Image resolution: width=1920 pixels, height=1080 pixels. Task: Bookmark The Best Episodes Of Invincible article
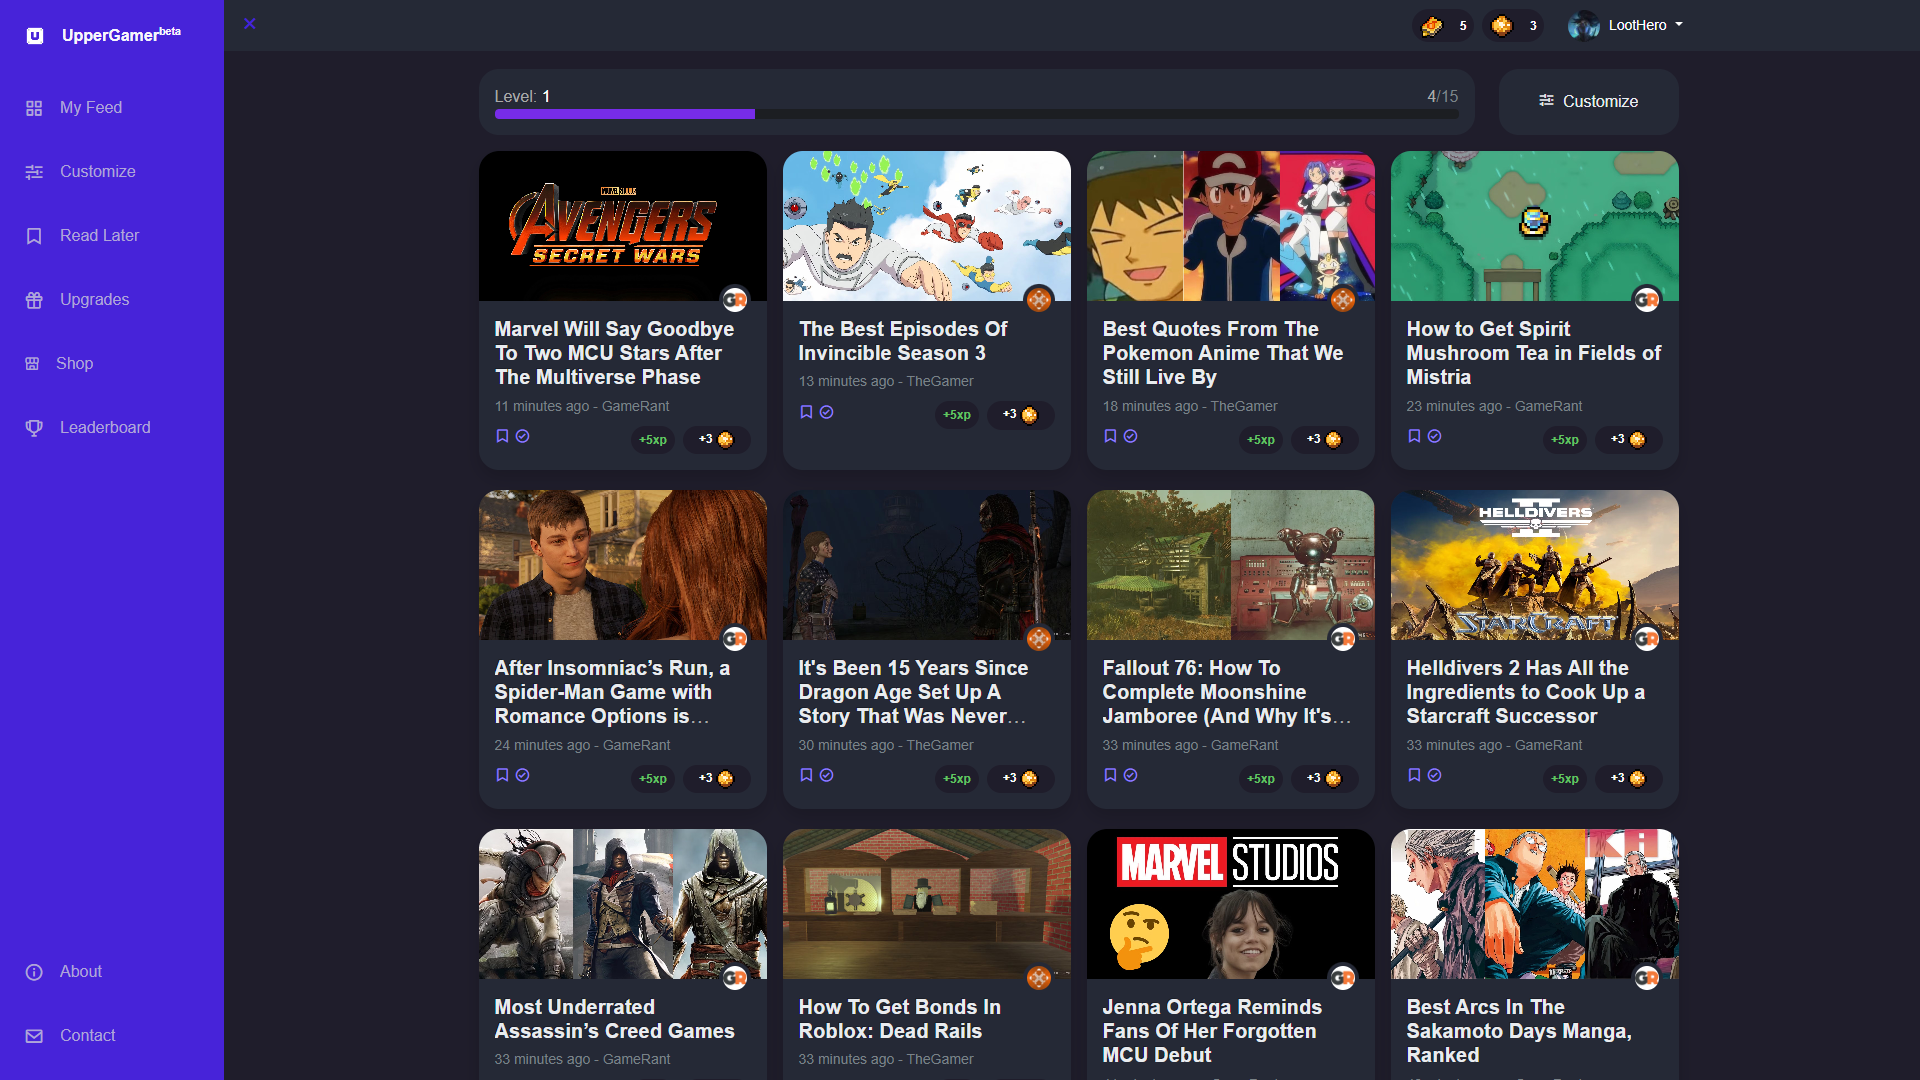pos(807,412)
